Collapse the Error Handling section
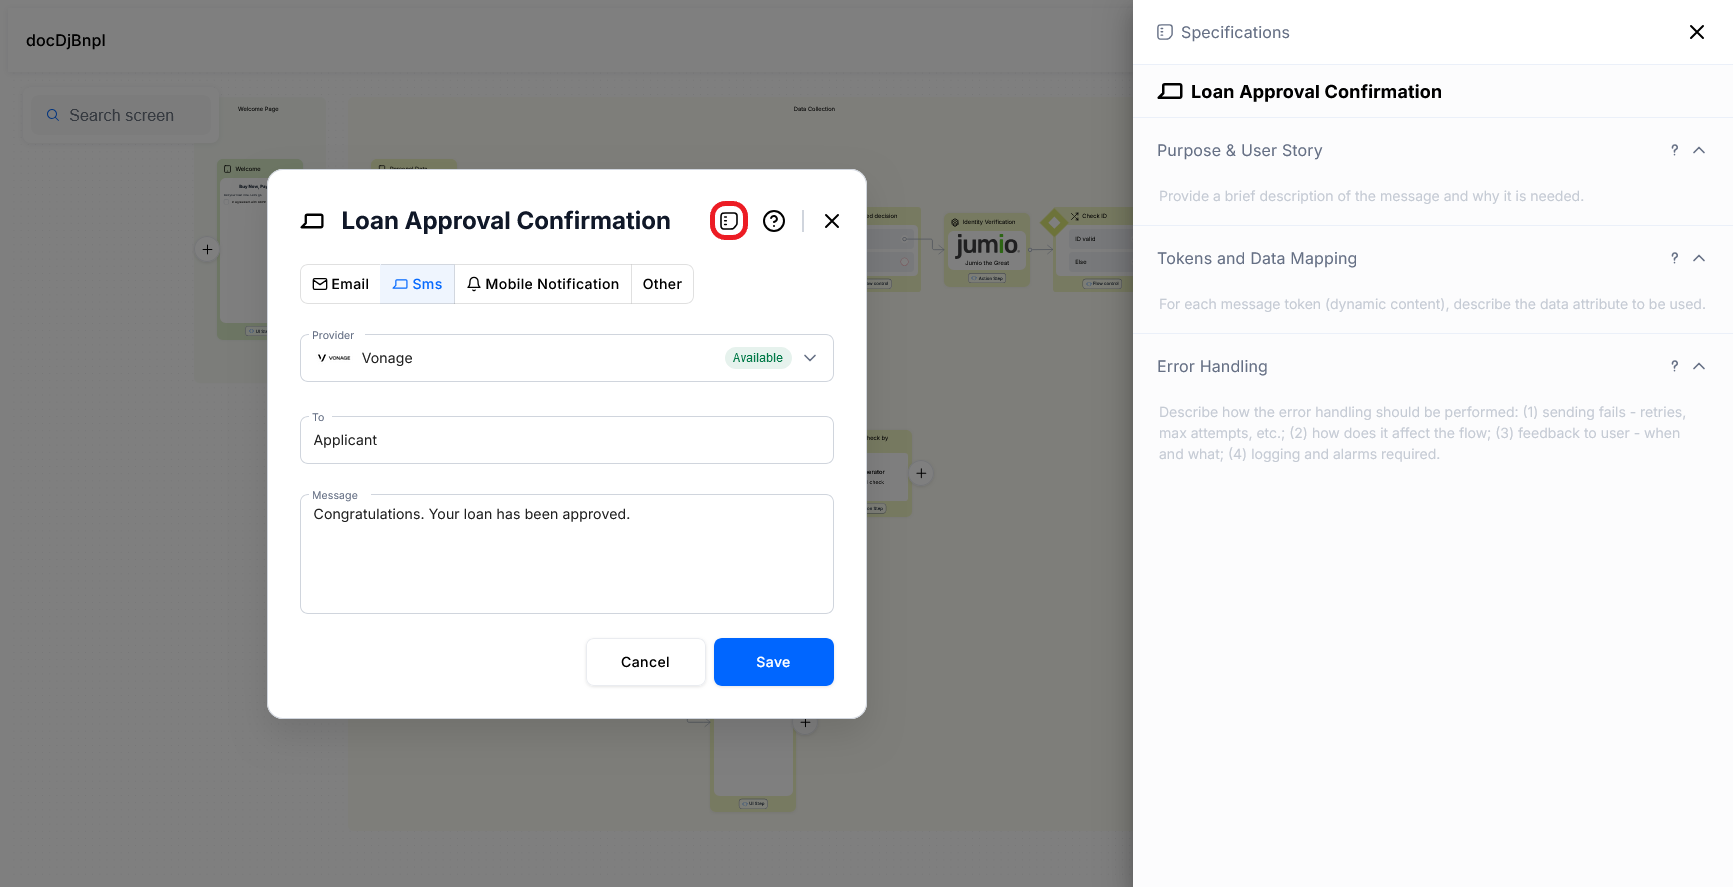Image resolution: width=1733 pixels, height=887 pixels. (1699, 366)
